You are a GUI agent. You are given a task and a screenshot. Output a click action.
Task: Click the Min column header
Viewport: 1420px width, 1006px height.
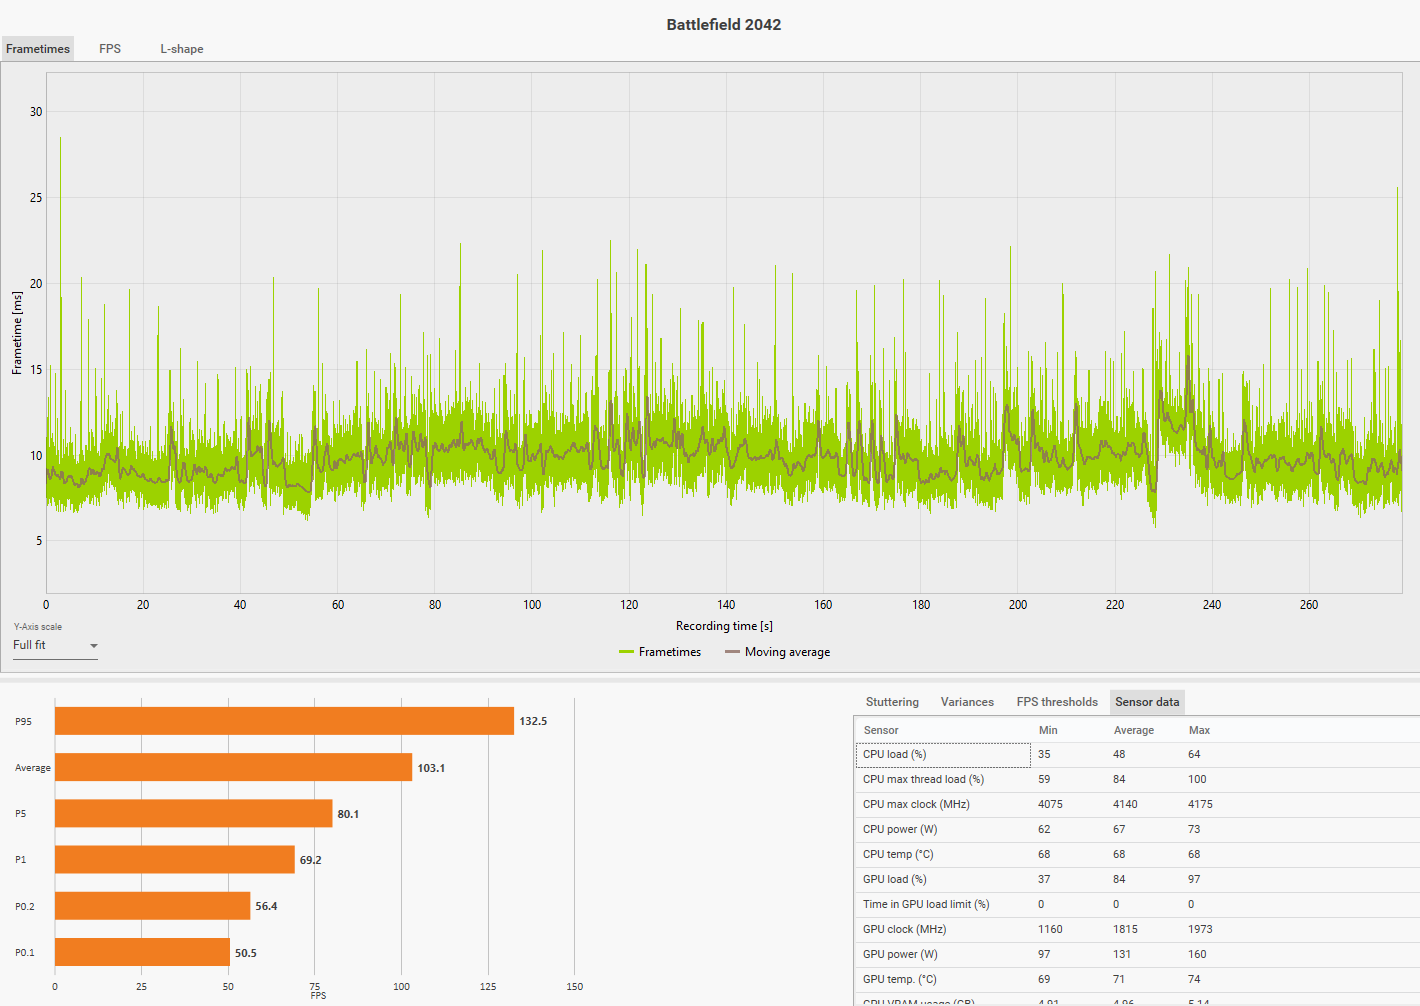(x=1048, y=730)
